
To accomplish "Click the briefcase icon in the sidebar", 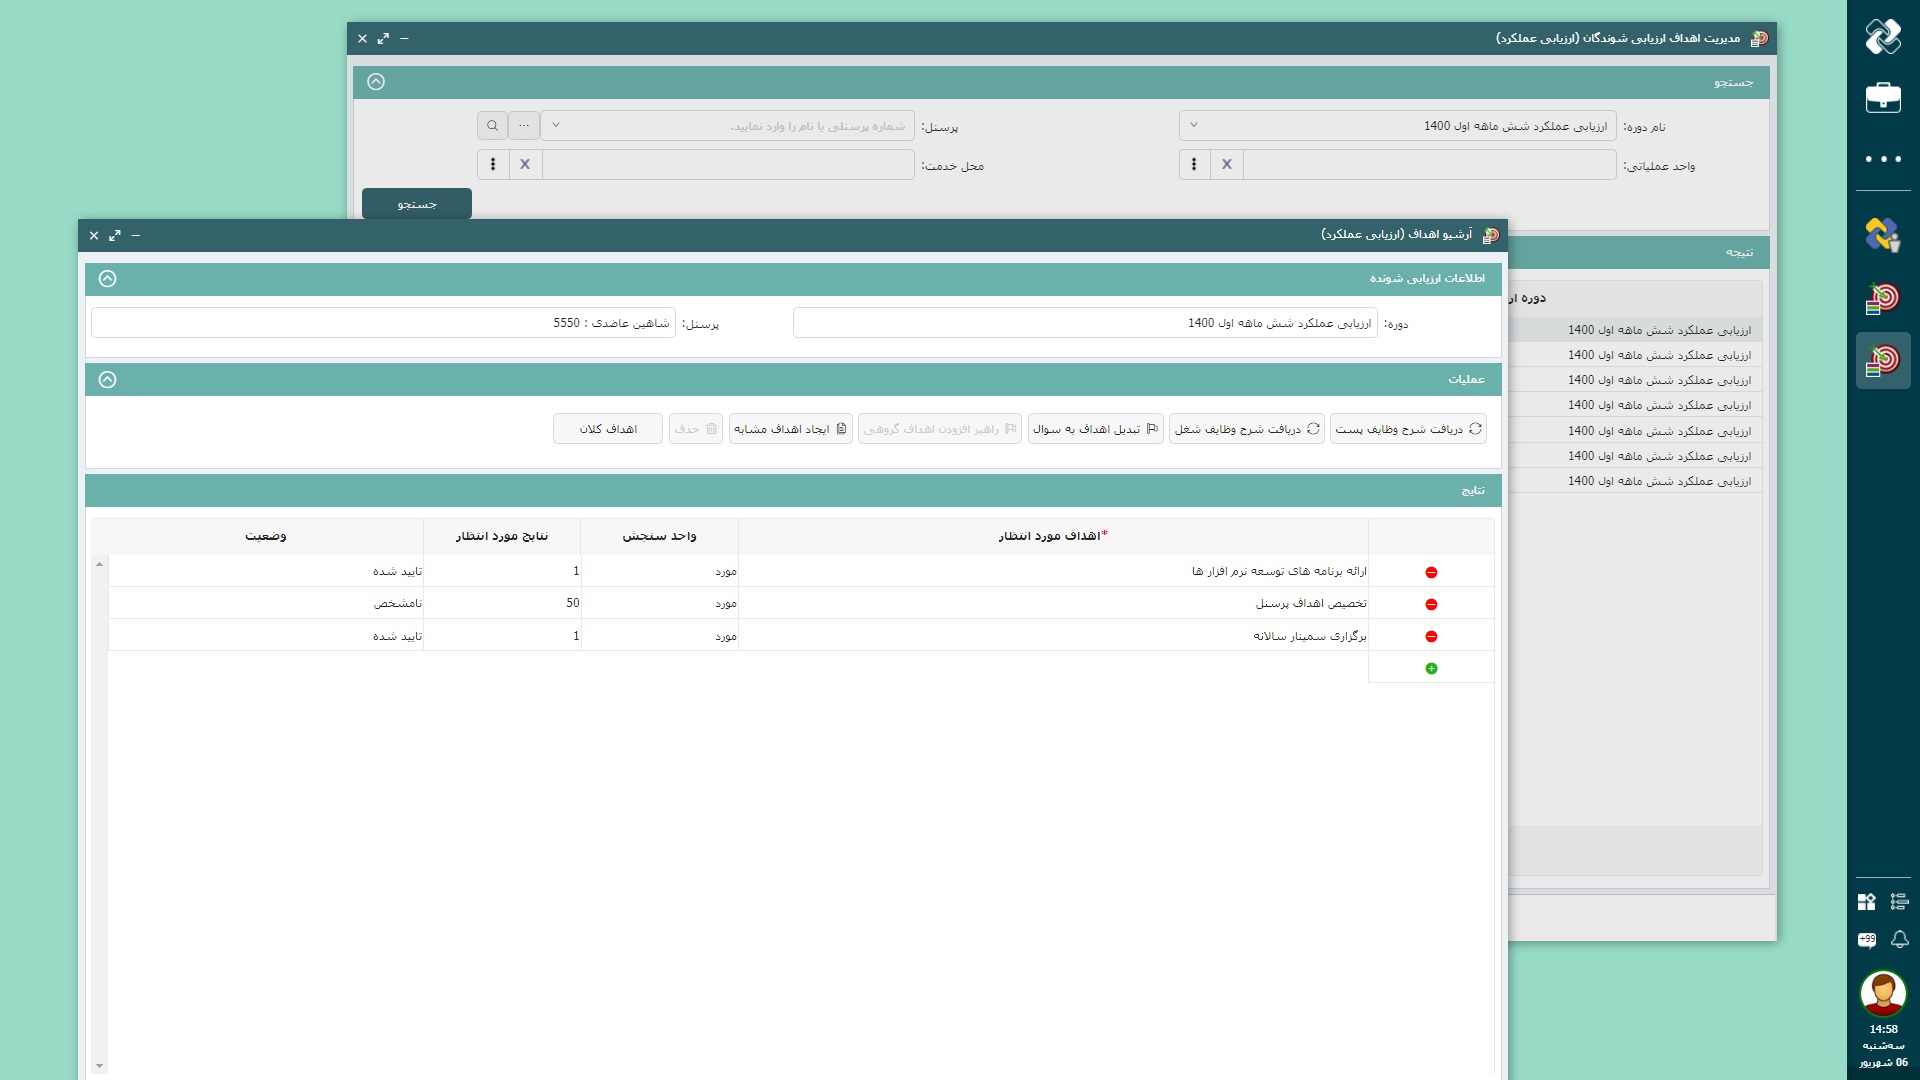I will coord(1883,98).
